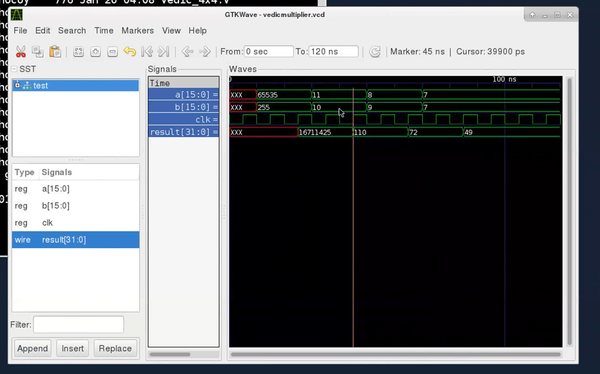Click the 255 value on b waveform
The height and width of the screenshot is (374, 600).
(264, 108)
